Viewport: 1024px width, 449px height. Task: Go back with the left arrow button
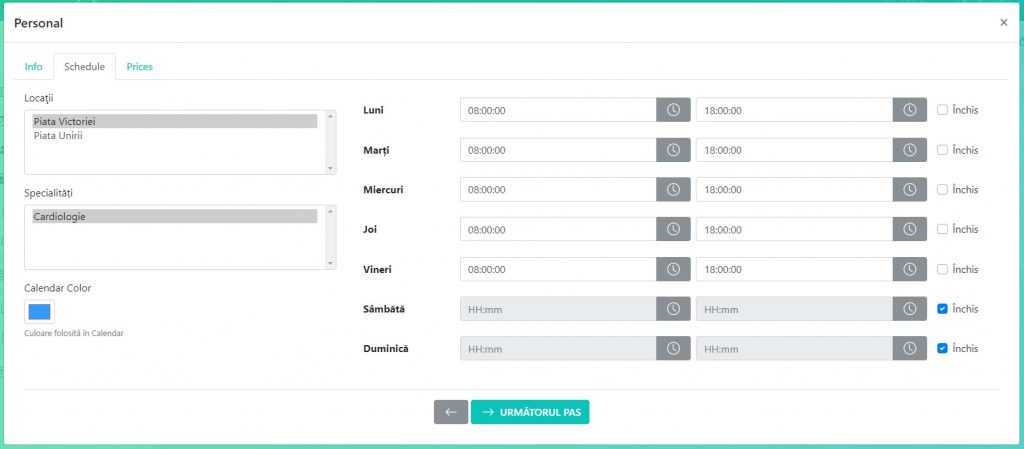450,412
